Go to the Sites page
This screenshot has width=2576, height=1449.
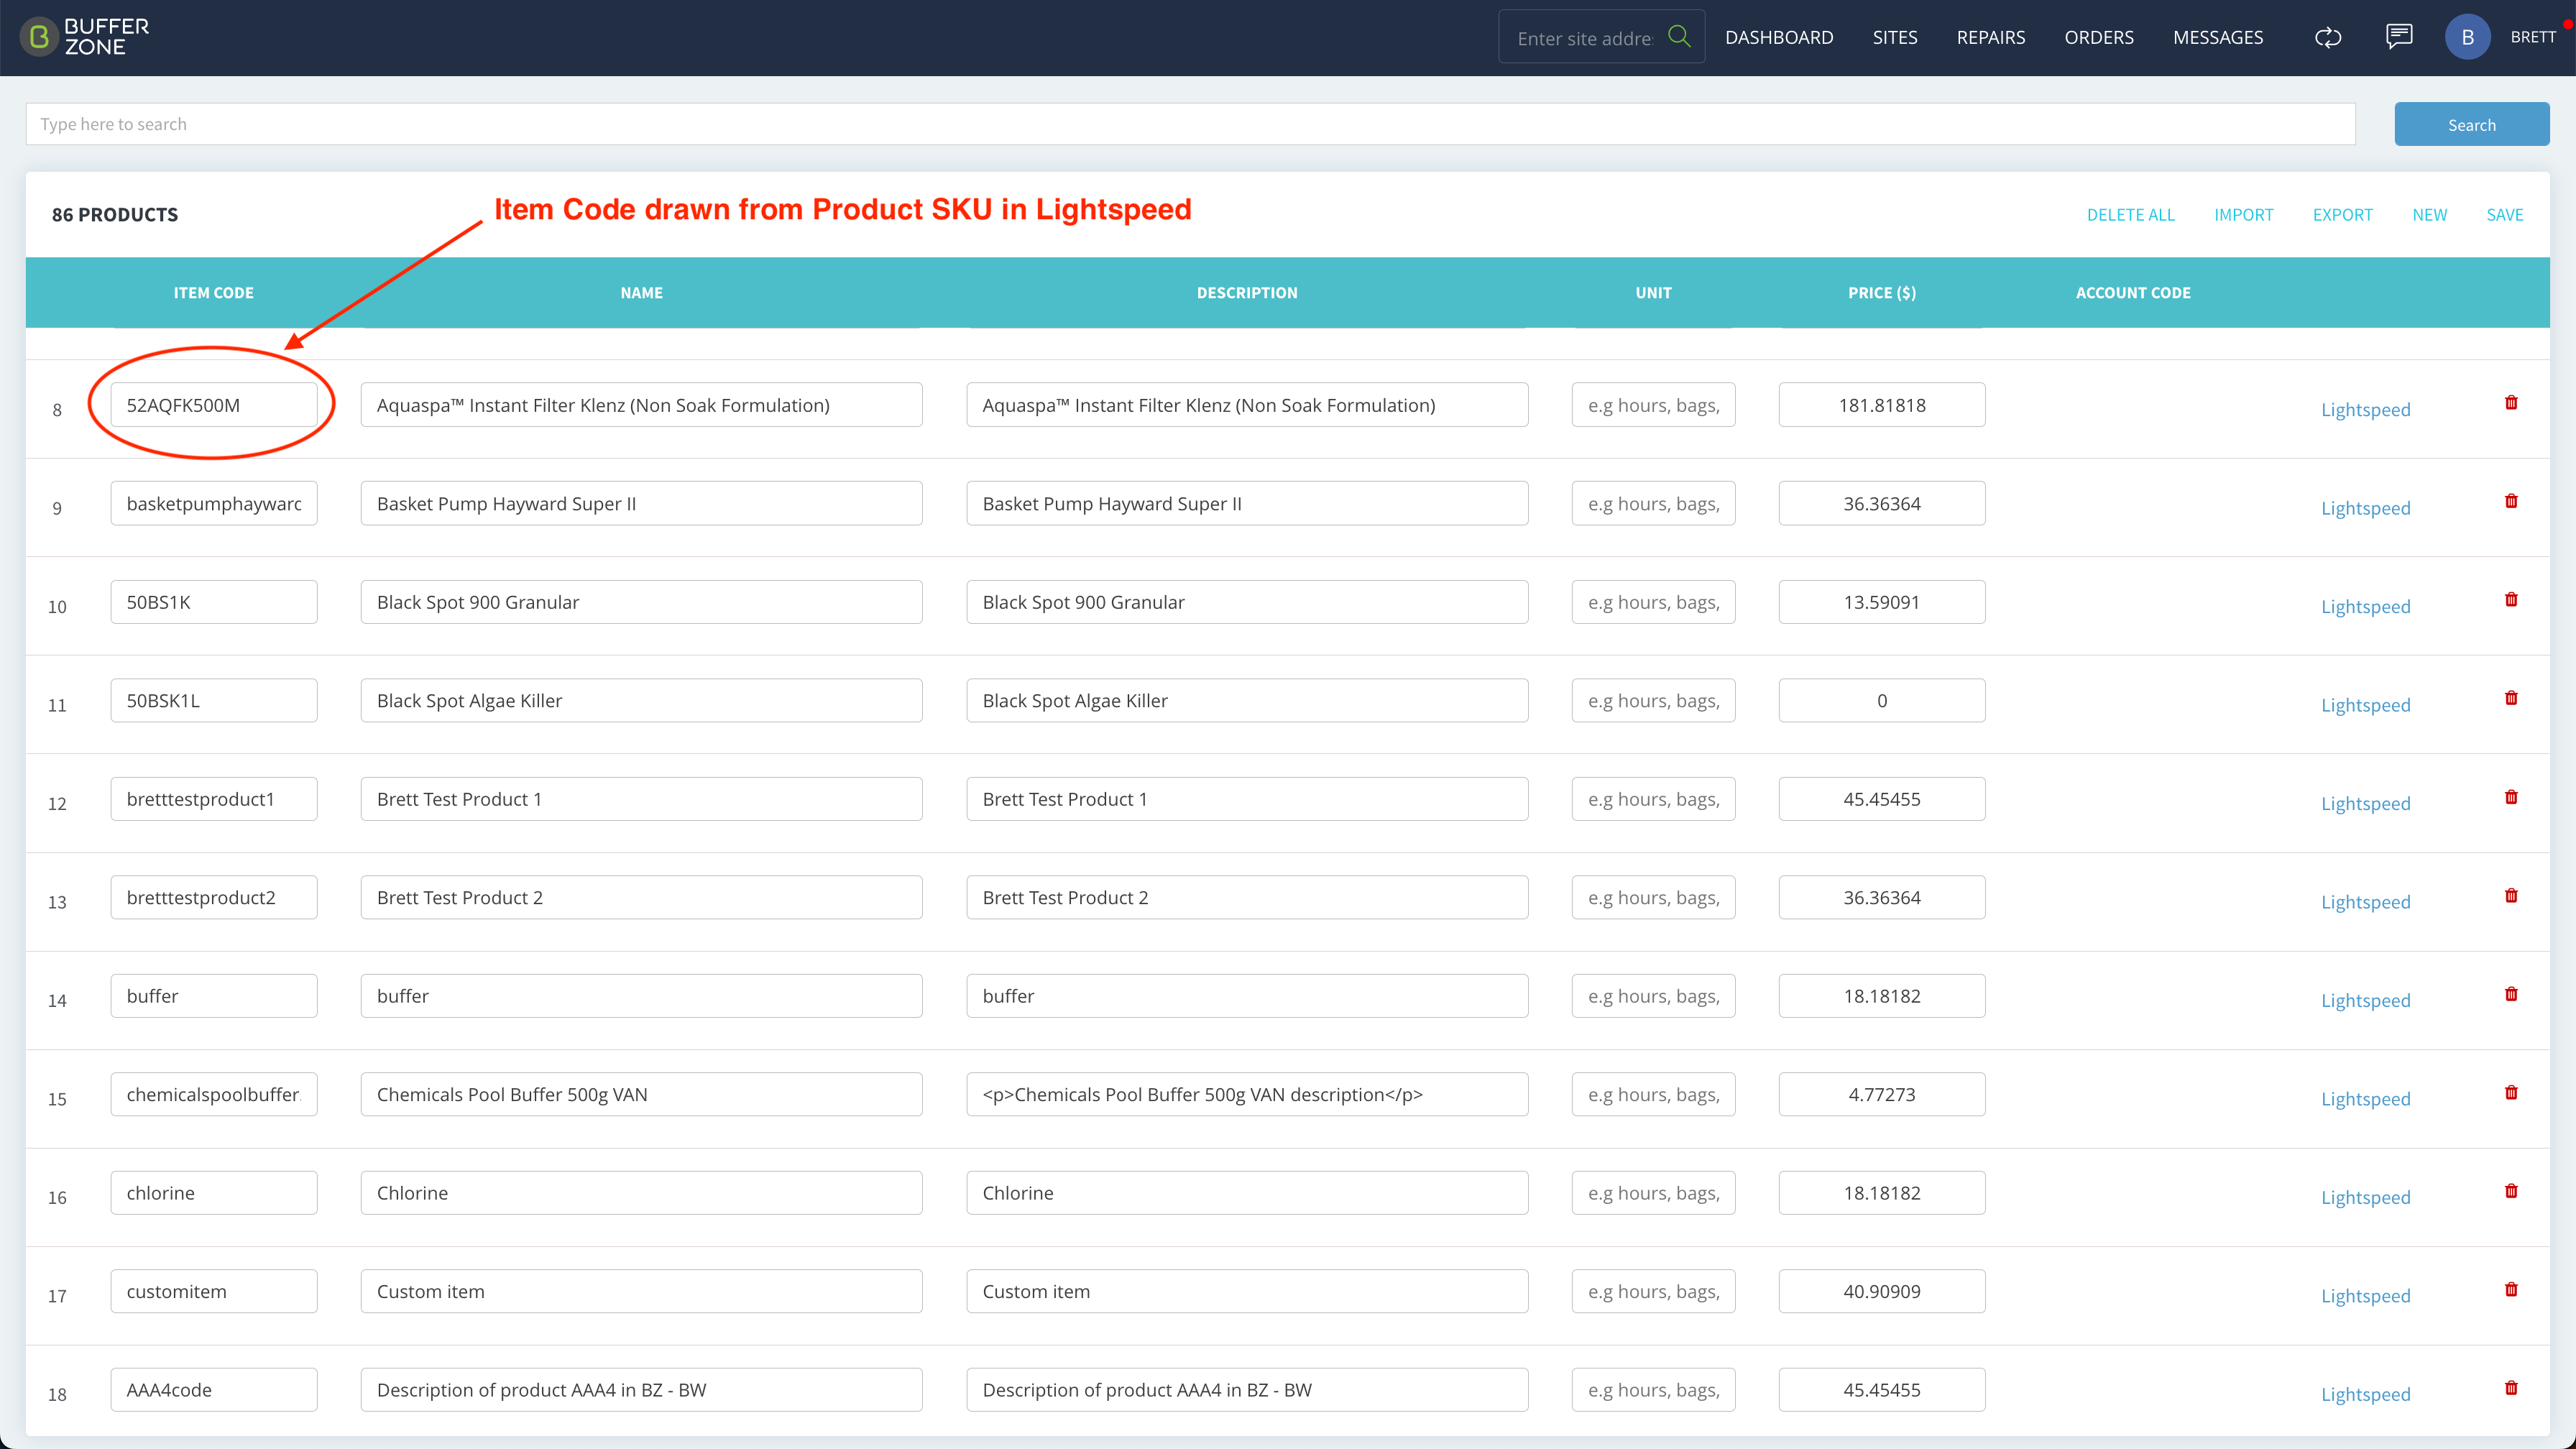[x=1895, y=37]
